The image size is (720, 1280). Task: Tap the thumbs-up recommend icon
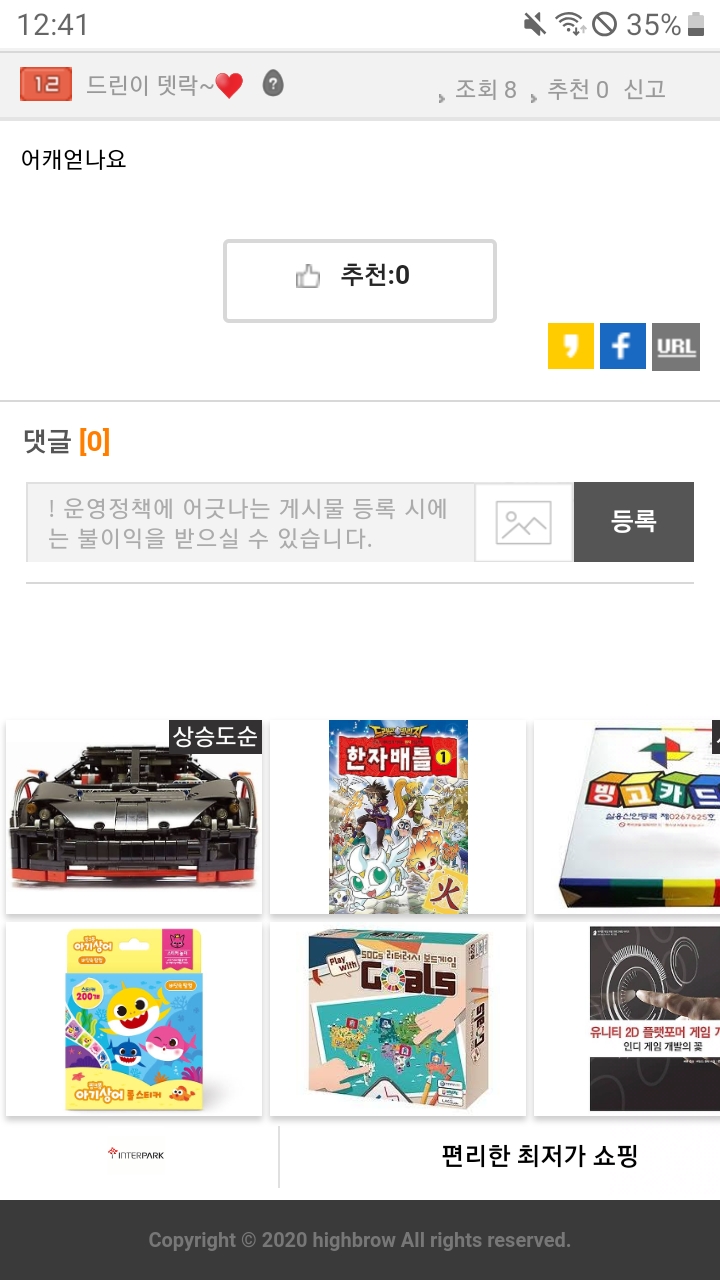308,277
